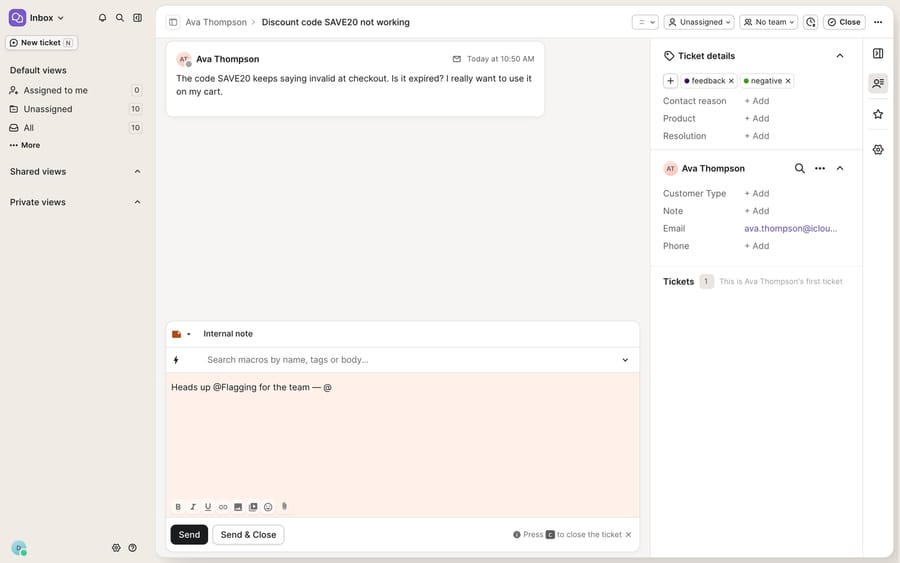Insert an image via the image icon
Image resolution: width=900 pixels, height=563 pixels.
[238, 507]
